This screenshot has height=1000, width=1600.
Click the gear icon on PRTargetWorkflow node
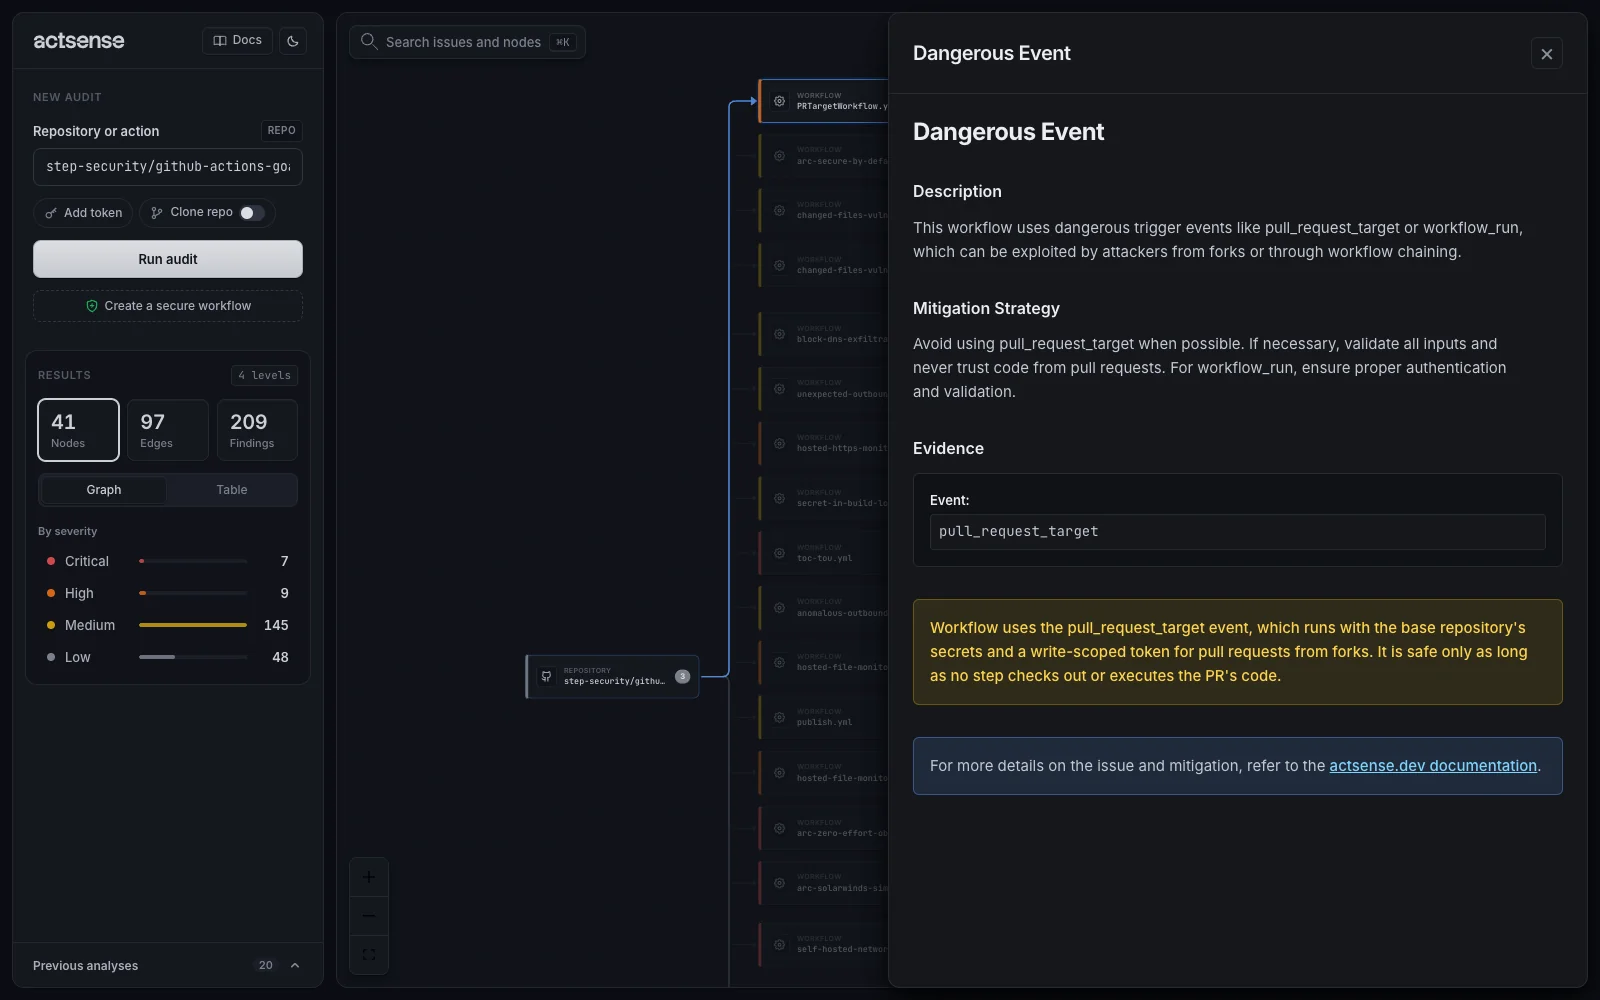(779, 101)
